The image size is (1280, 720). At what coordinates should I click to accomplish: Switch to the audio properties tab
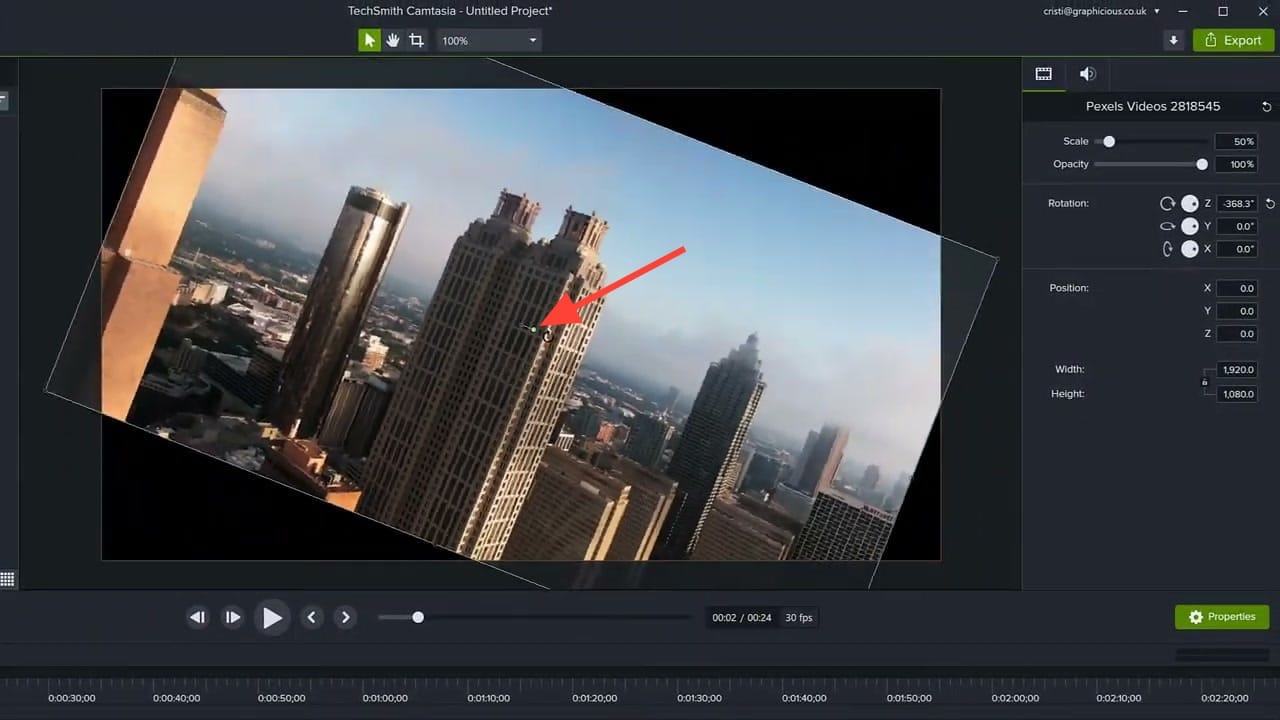pos(1088,73)
